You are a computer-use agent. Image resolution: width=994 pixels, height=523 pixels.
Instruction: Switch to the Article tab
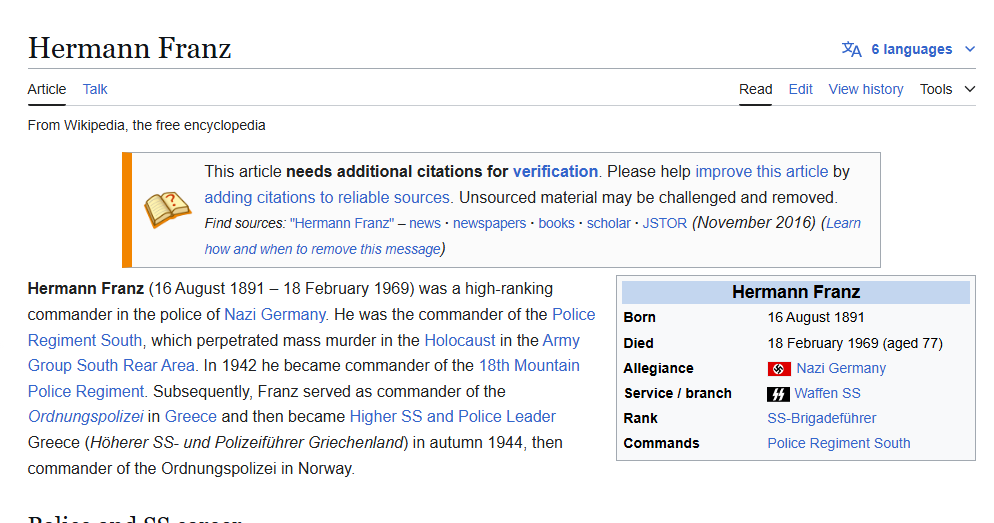[x=47, y=89]
